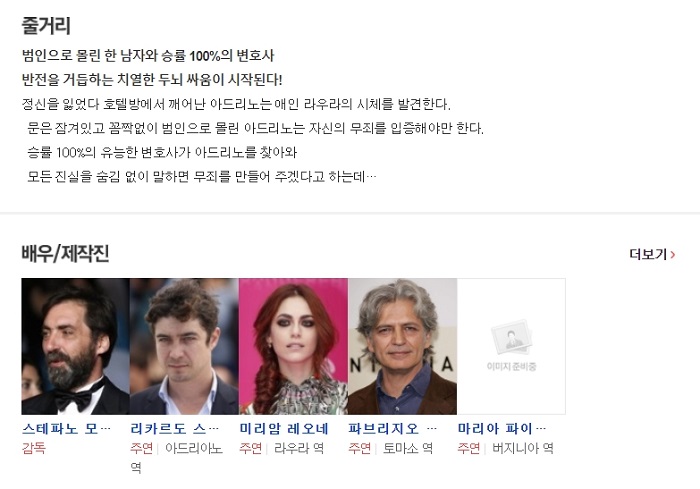Click the red chevron next to 더보기

[673, 255]
